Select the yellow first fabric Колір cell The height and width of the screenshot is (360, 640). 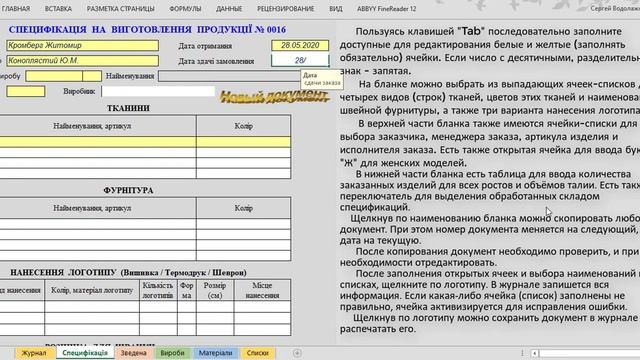click(244, 142)
